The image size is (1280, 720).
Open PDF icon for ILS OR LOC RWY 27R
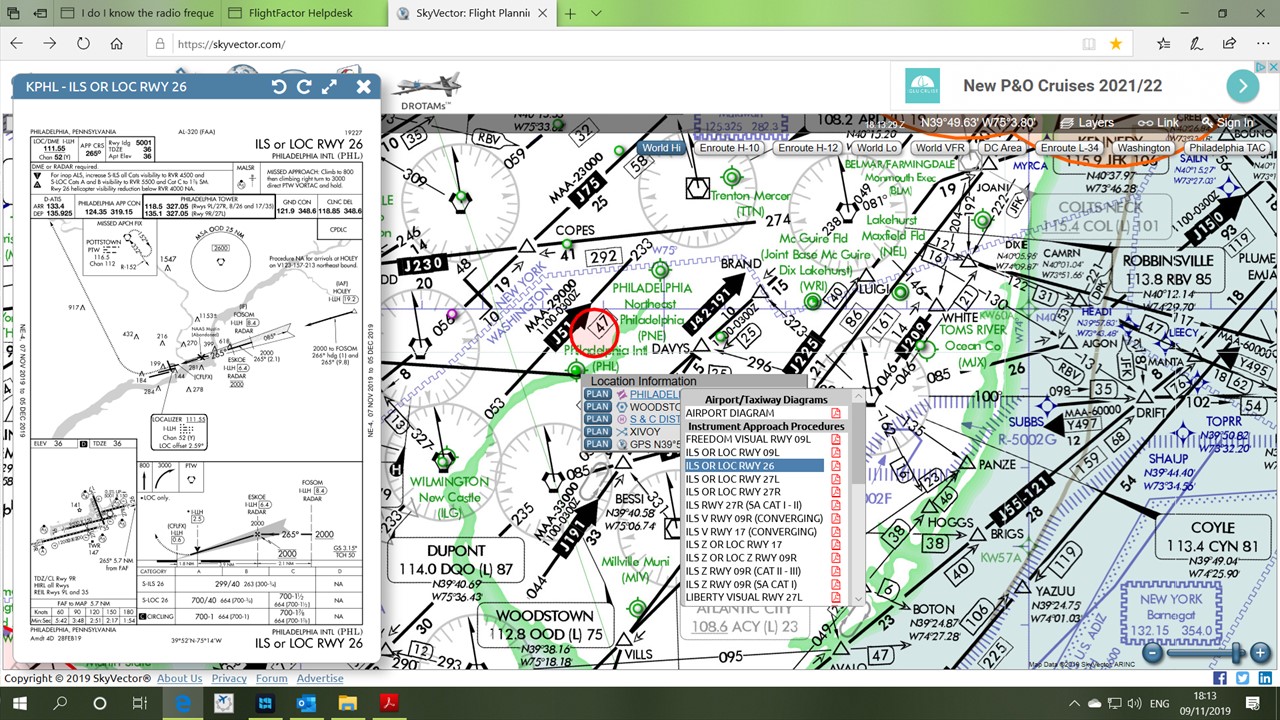(836, 492)
